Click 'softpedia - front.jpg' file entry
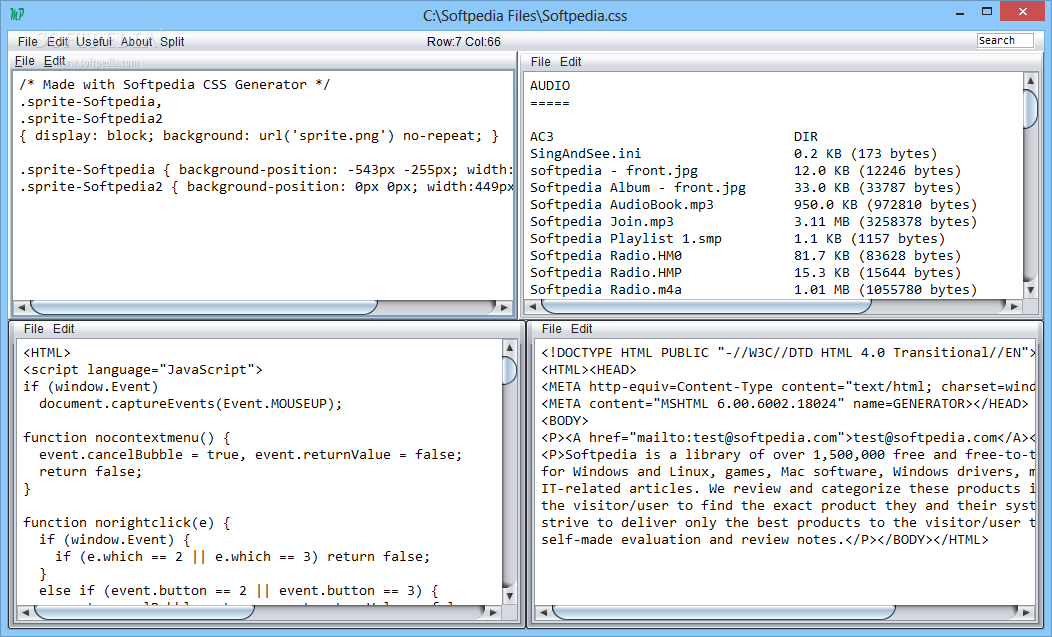 tap(614, 170)
